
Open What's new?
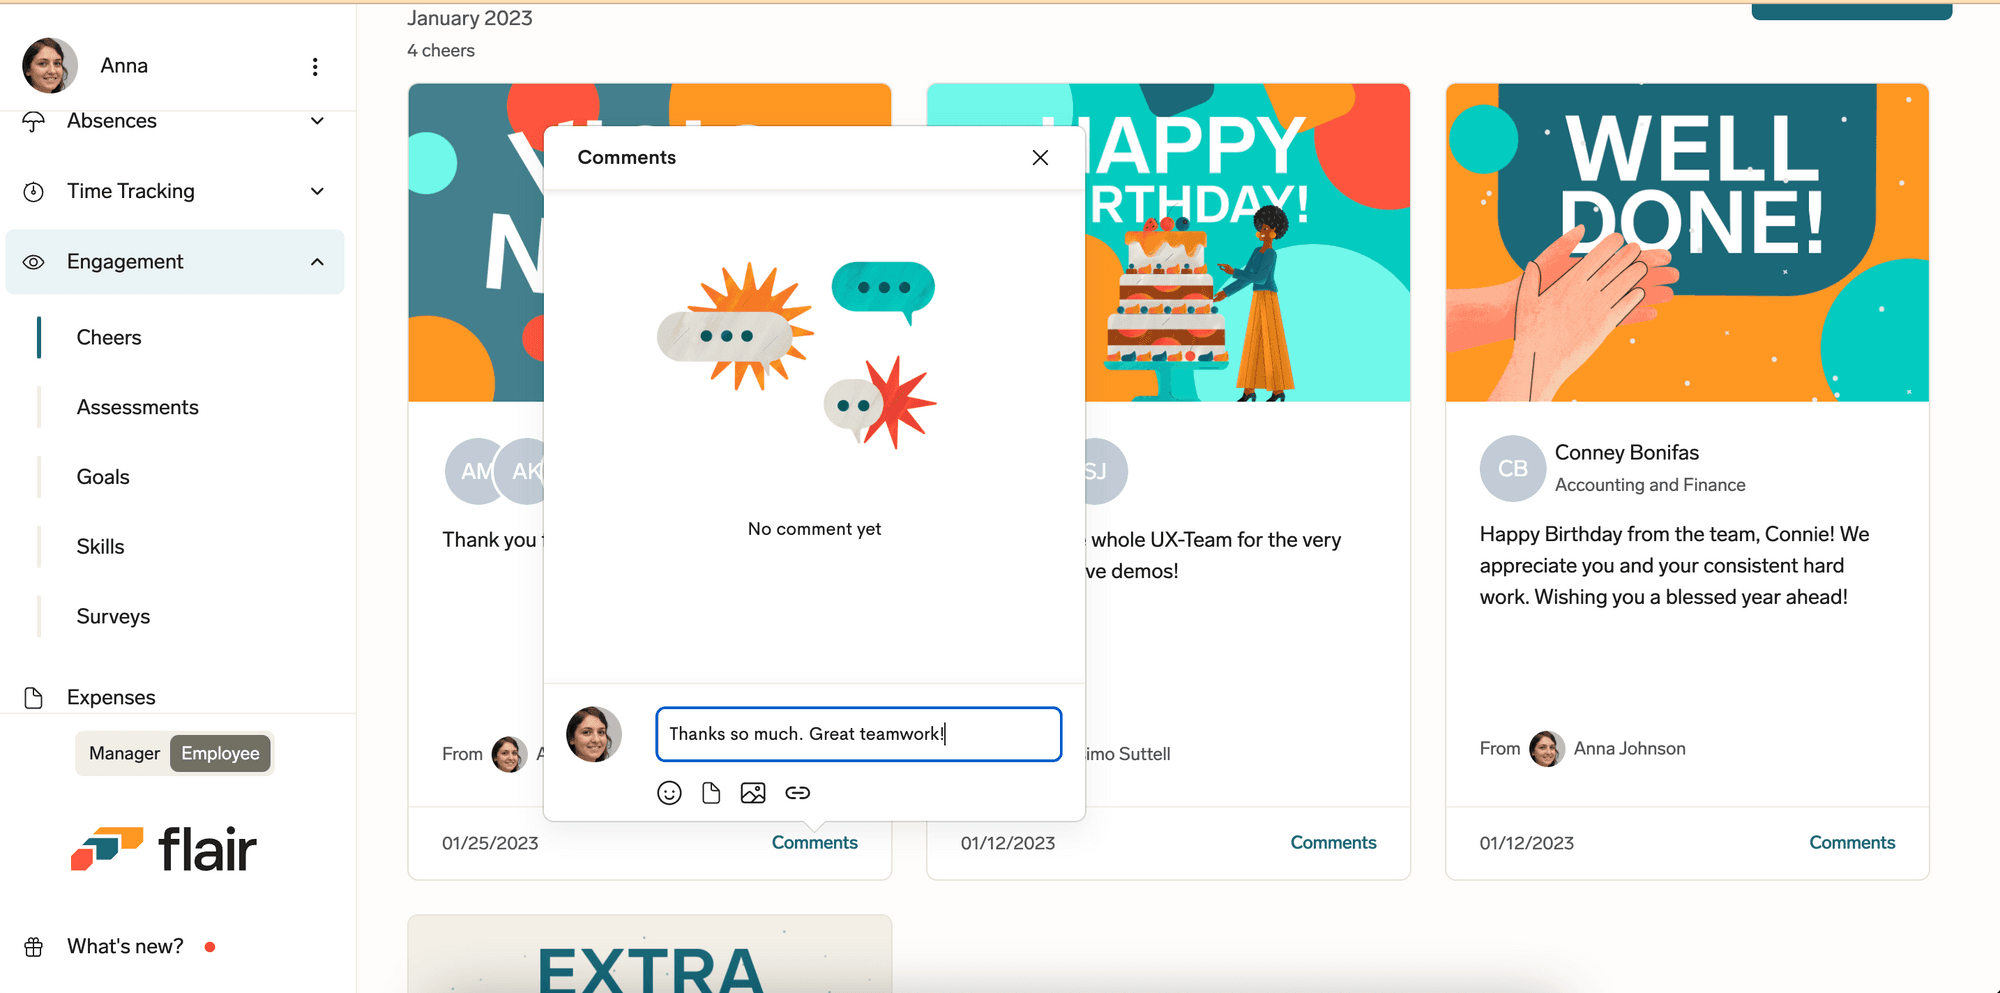pyautogui.click(x=125, y=946)
